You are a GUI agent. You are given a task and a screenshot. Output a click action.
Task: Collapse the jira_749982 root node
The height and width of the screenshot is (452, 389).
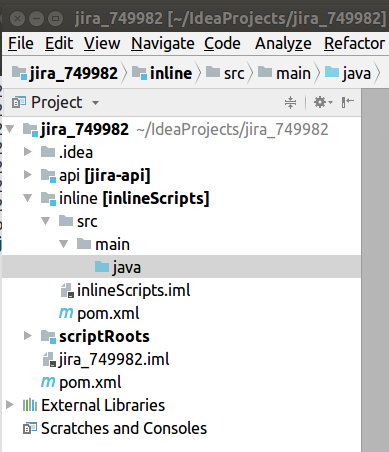click(10, 129)
